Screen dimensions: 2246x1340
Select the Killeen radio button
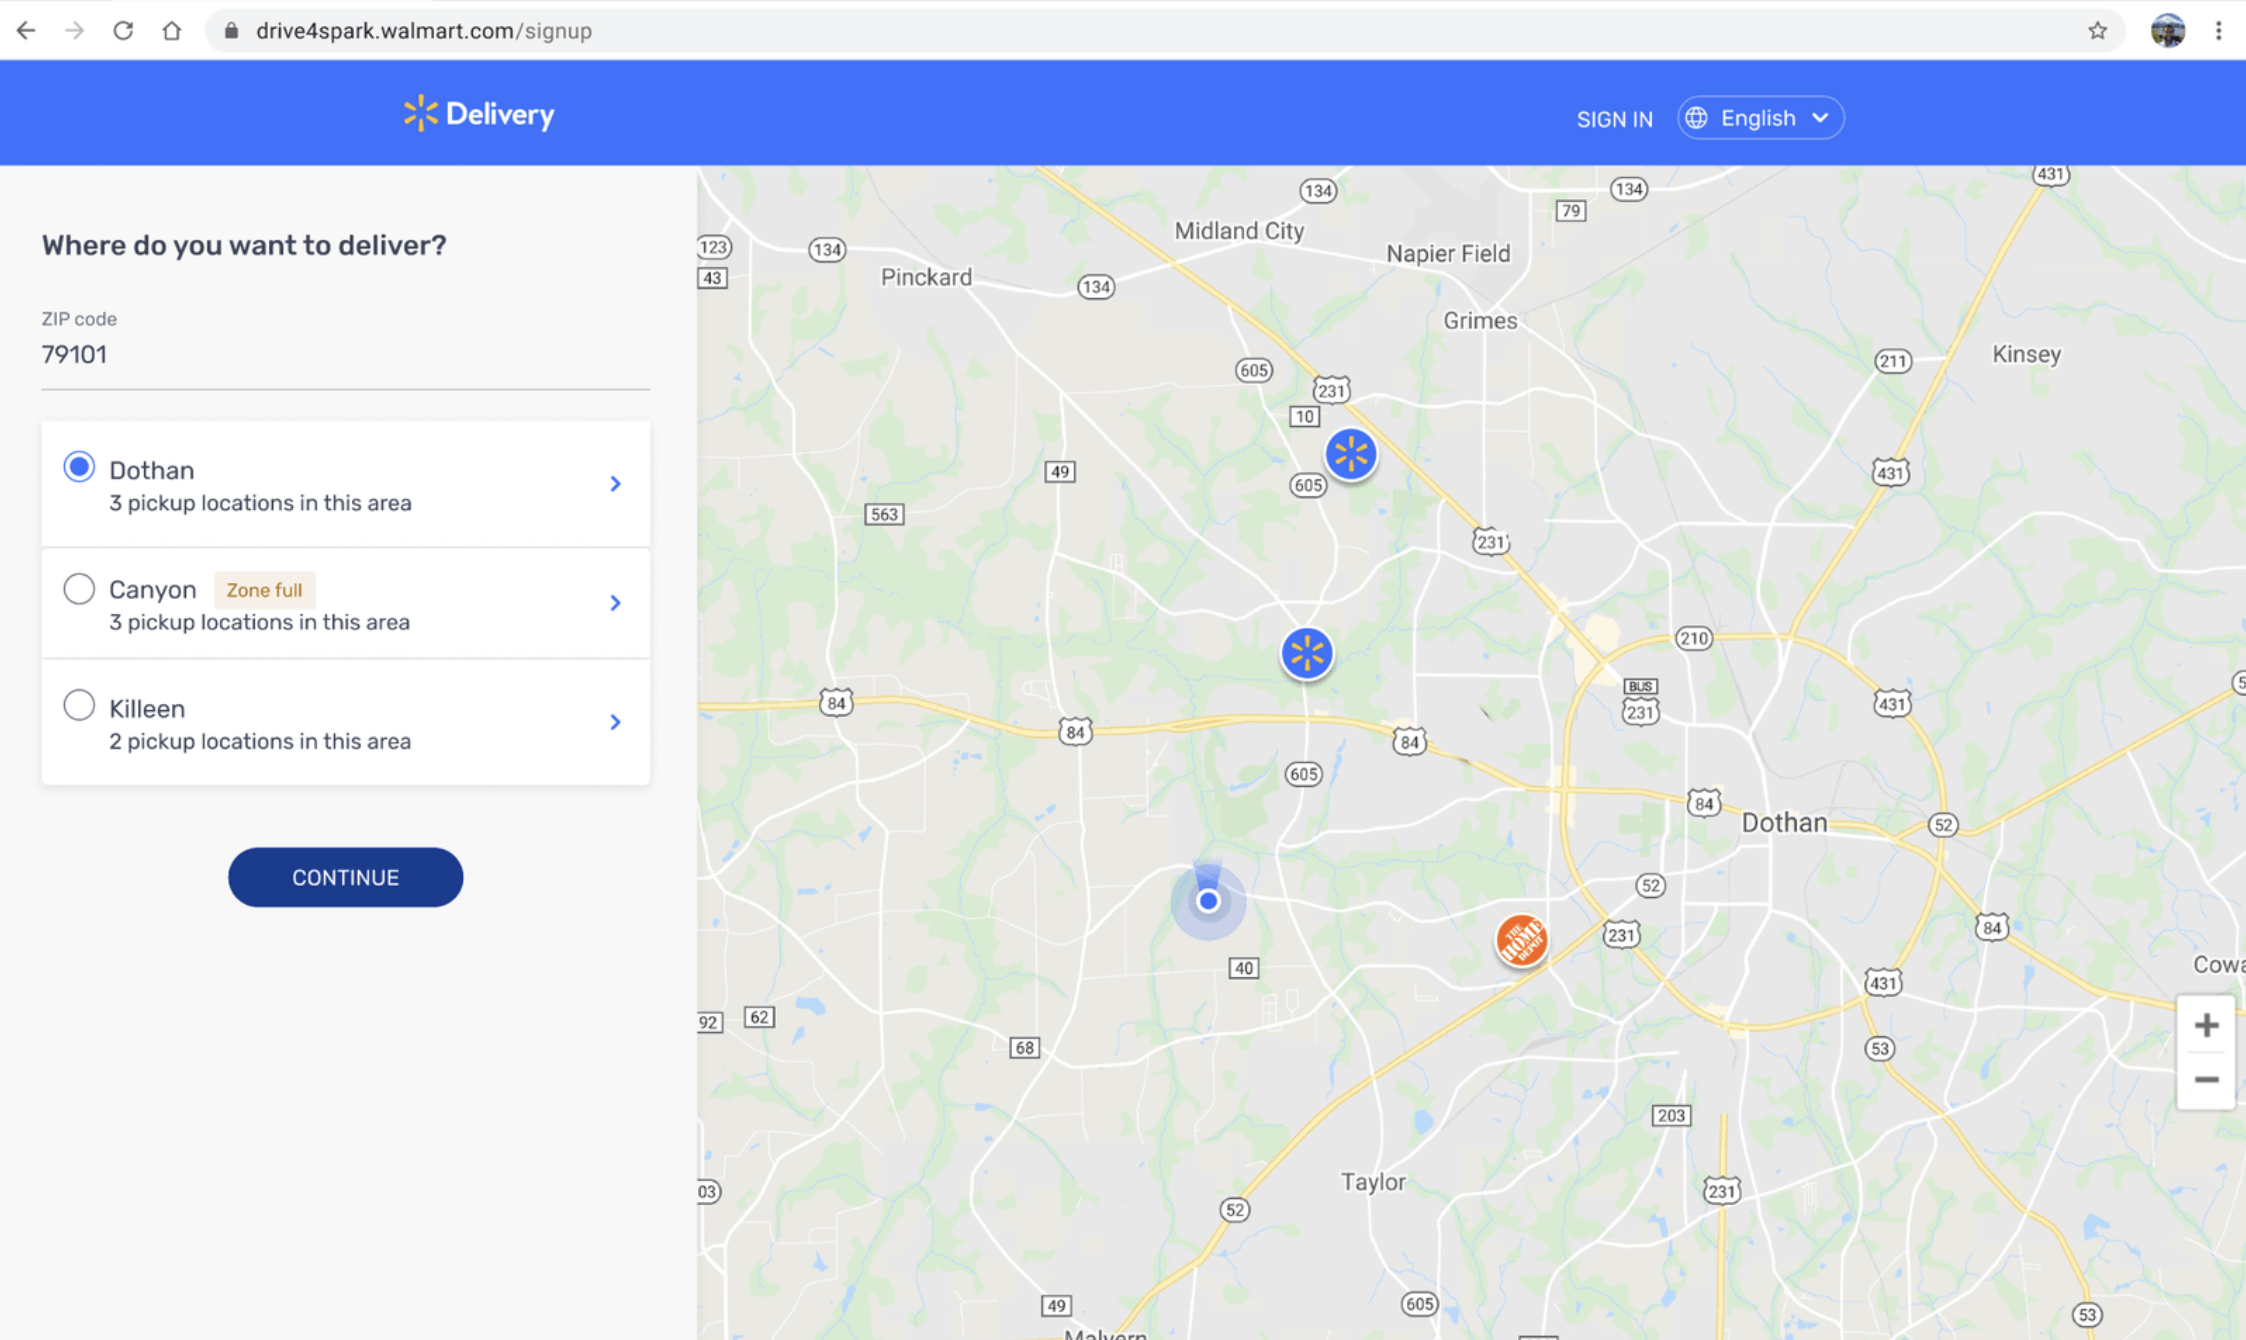click(x=79, y=706)
